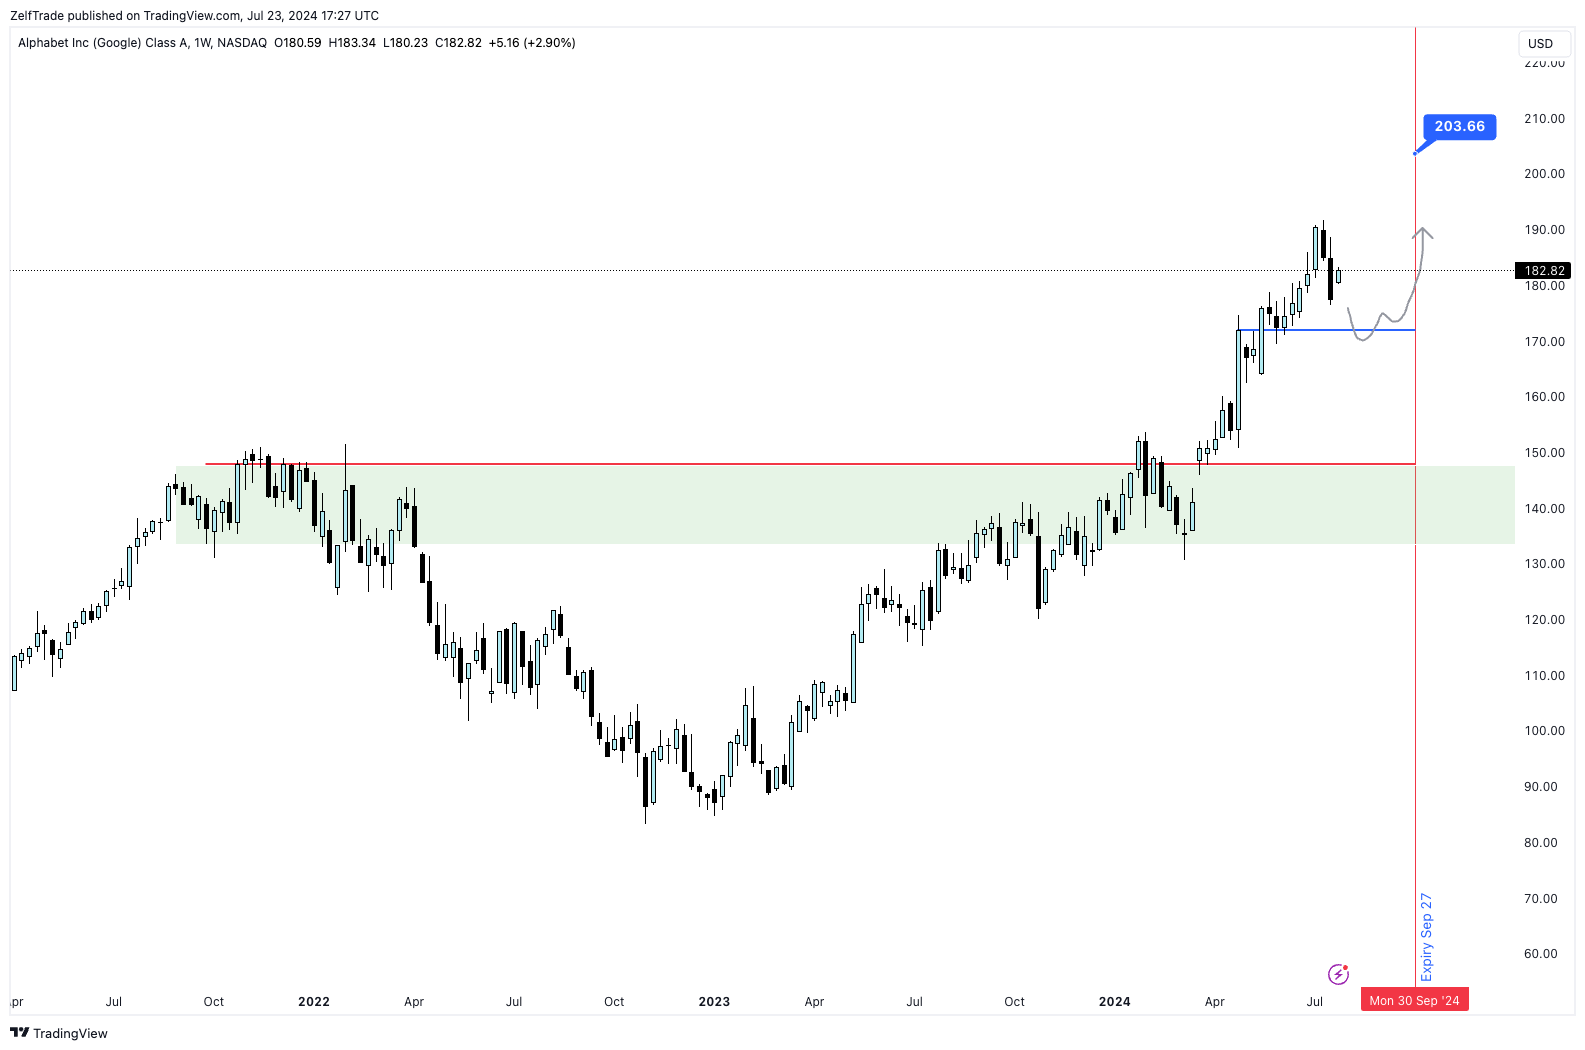Image resolution: width=1585 pixels, height=1050 pixels.
Task: Click the 2023 label on time axis
Action: (714, 1002)
